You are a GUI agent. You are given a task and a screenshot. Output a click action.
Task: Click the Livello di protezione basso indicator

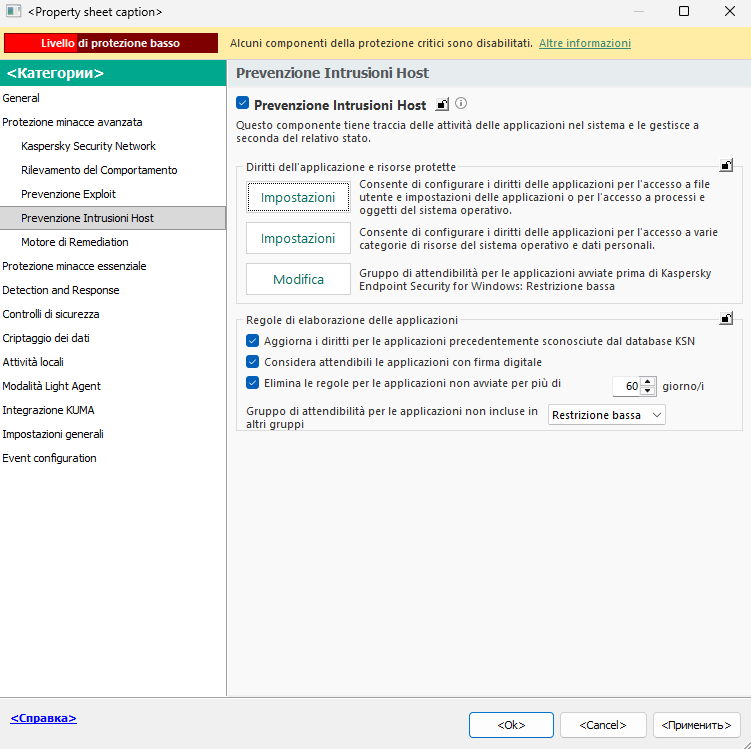click(x=111, y=43)
